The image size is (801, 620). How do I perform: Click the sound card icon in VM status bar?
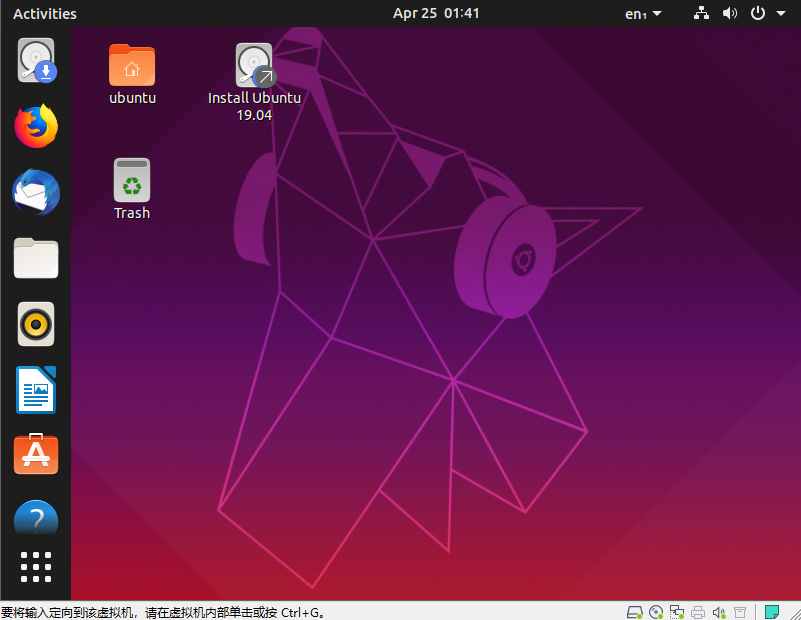click(x=719, y=612)
